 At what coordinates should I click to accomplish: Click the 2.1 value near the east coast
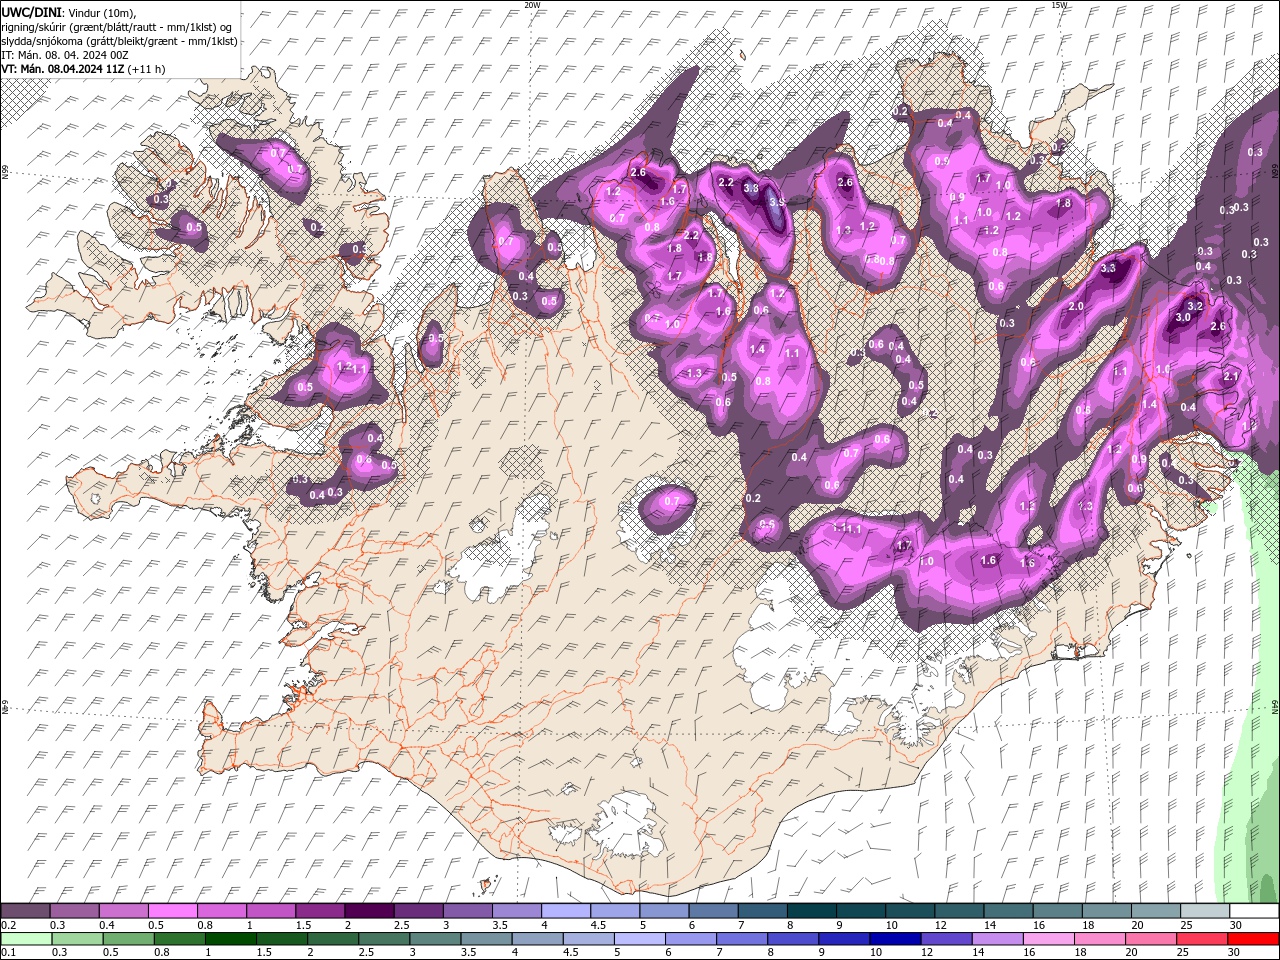tap(1232, 377)
